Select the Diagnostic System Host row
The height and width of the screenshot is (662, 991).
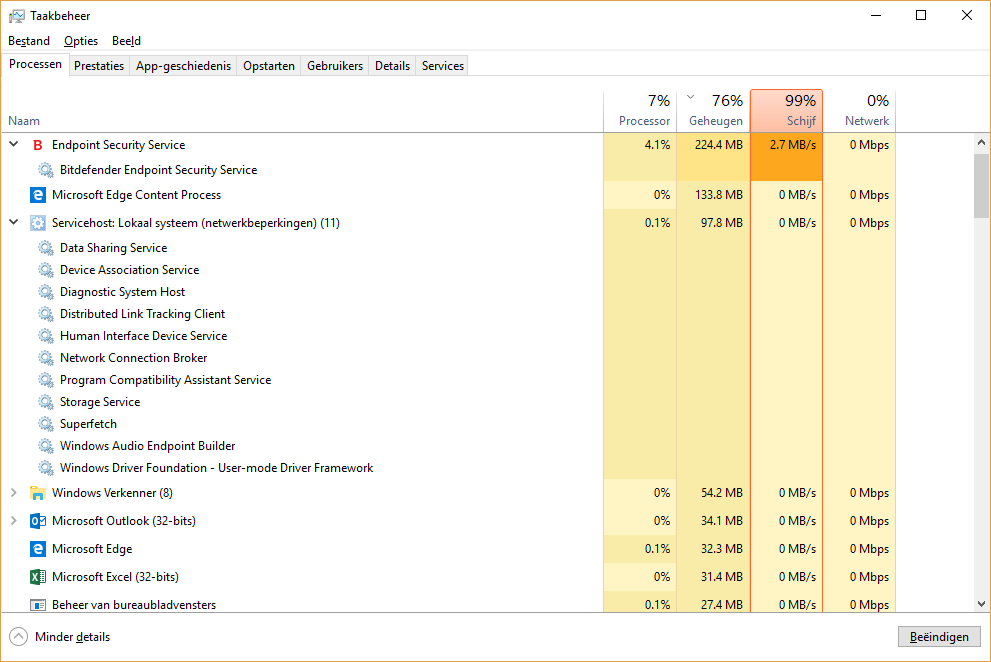(x=449, y=292)
